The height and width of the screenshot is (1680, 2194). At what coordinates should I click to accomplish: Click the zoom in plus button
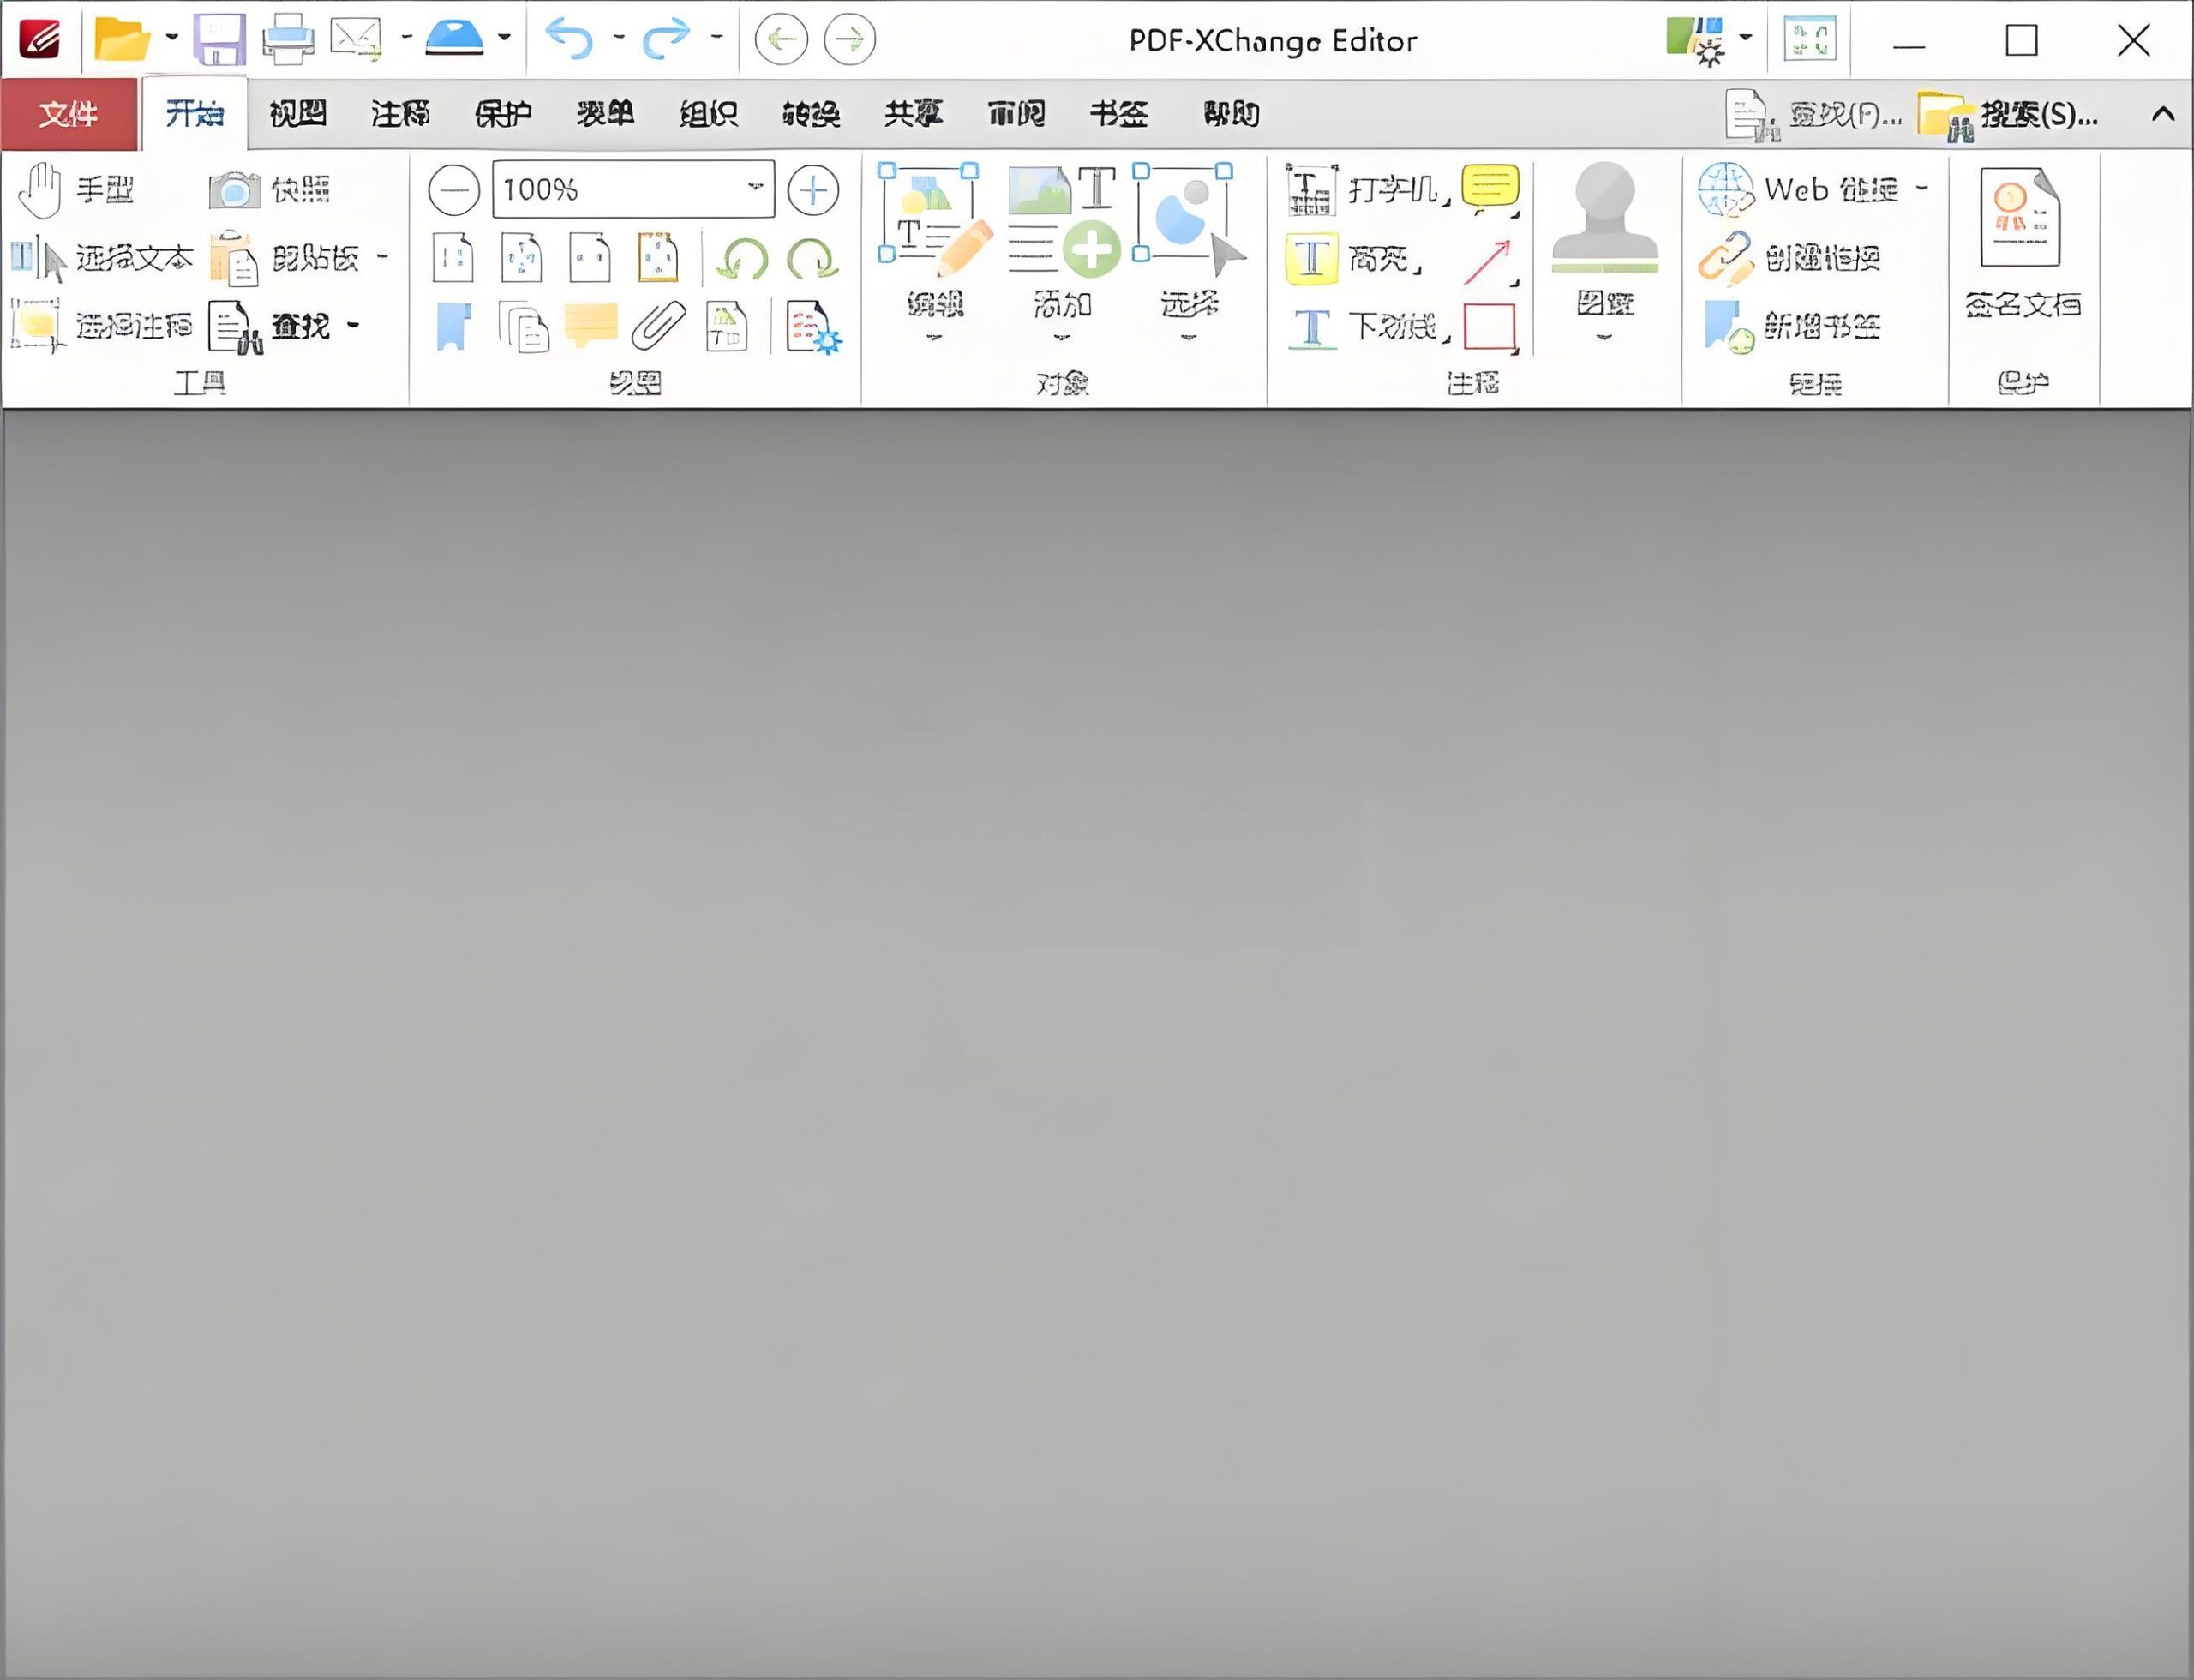click(812, 189)
